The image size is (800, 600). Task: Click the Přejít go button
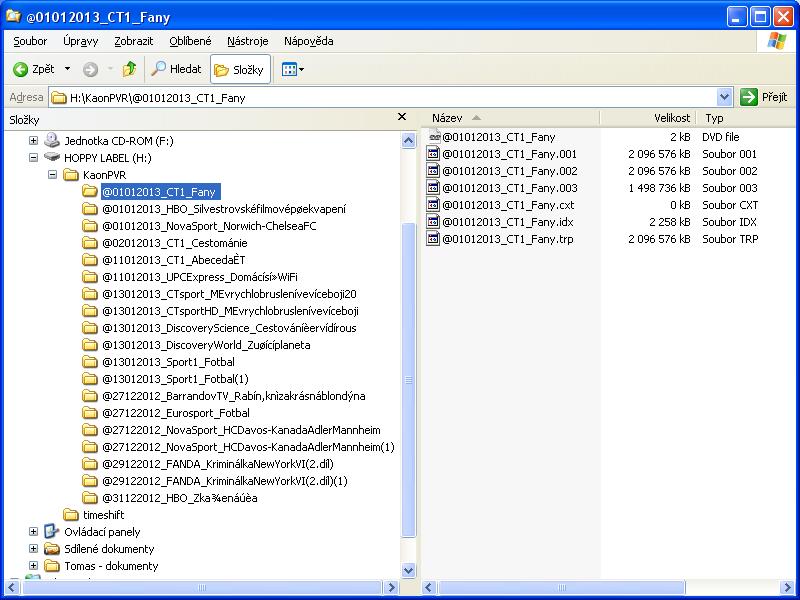(764, 97)
